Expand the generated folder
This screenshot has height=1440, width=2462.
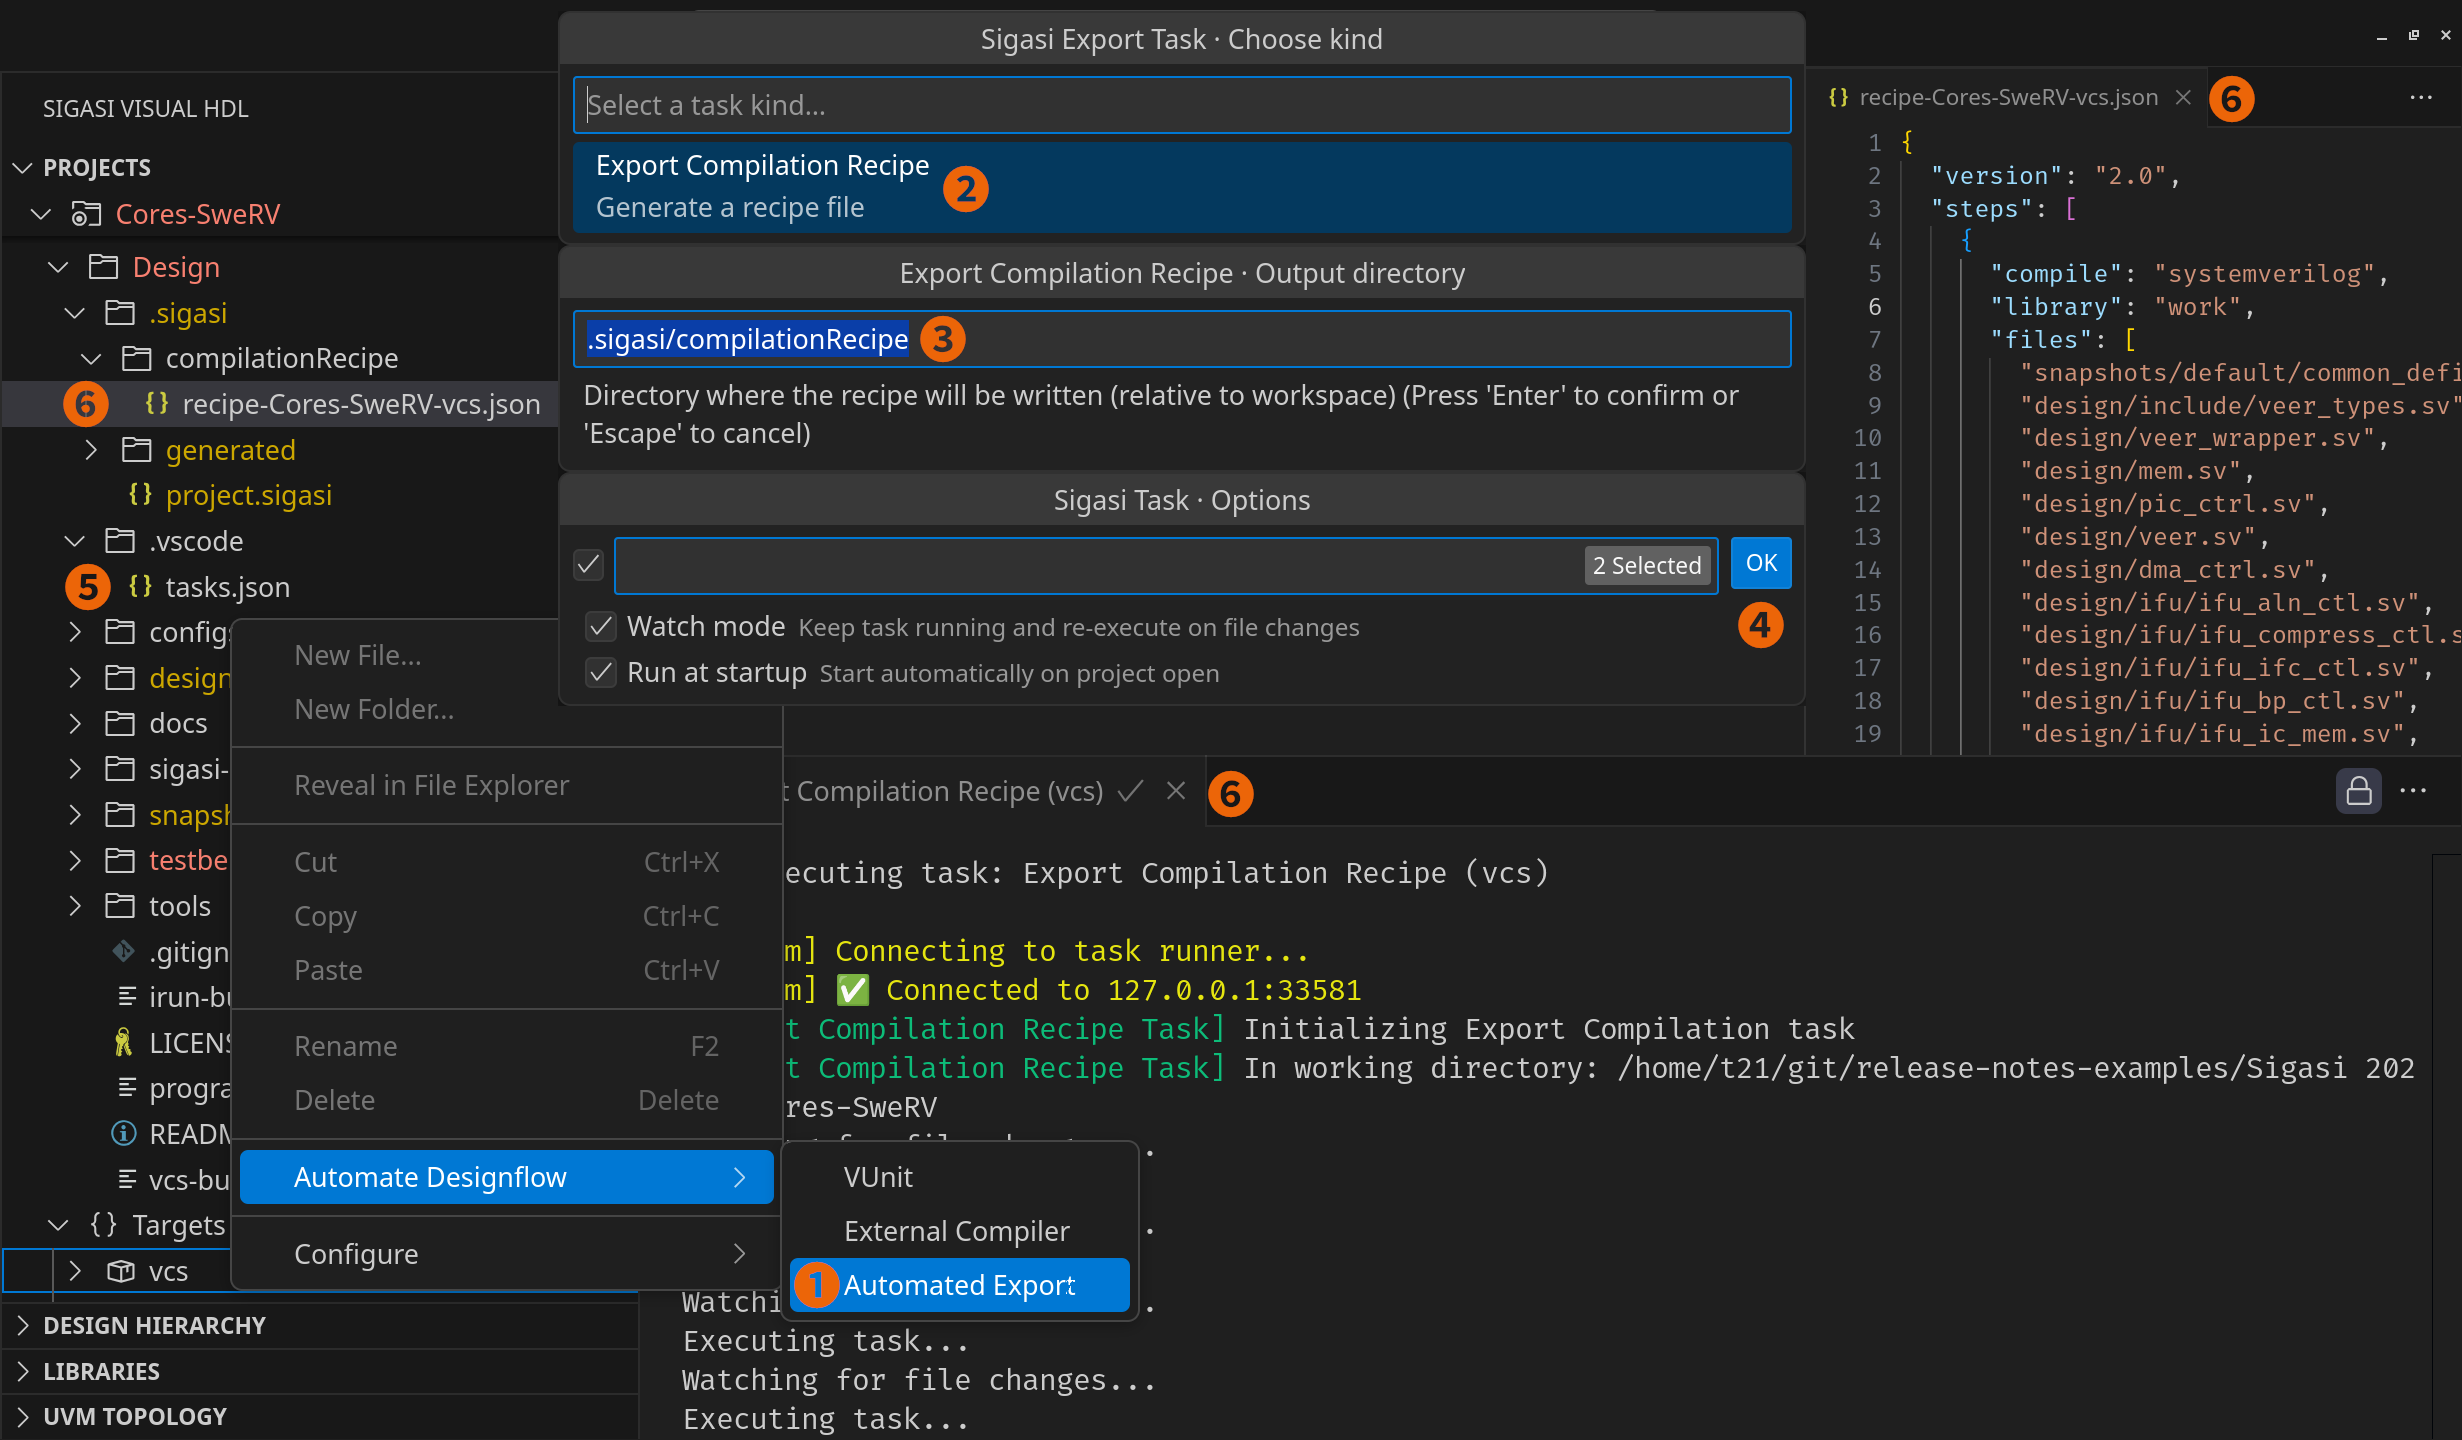[x=91, y=450]
